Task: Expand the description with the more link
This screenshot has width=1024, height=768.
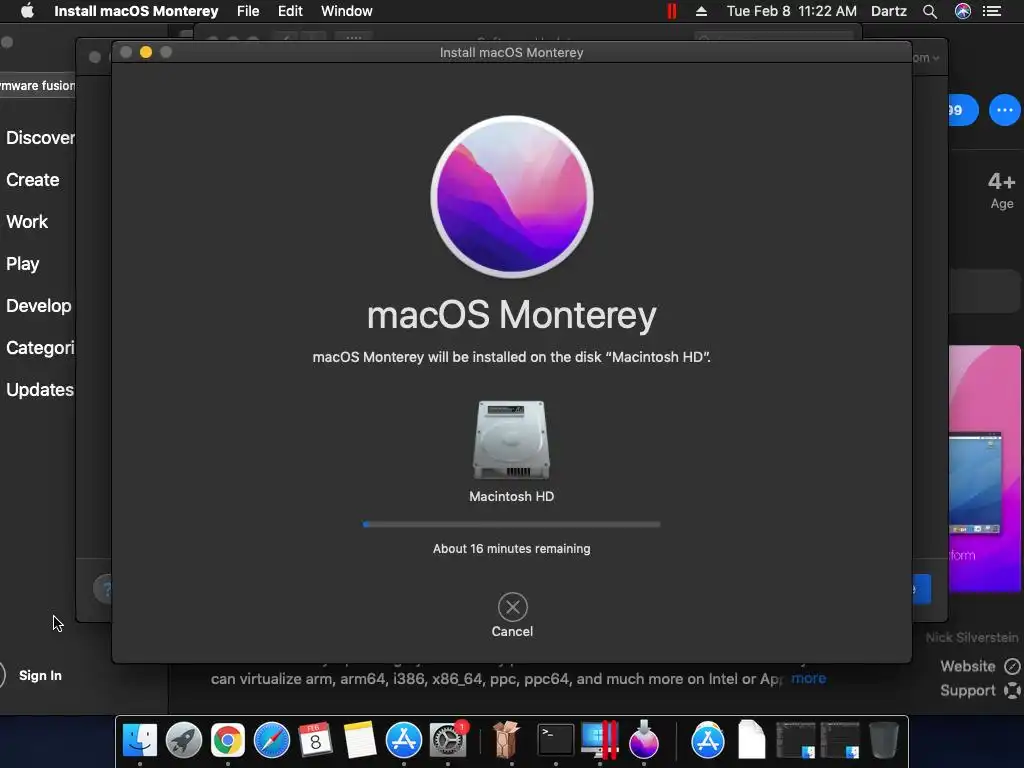Action: (808, 679)
